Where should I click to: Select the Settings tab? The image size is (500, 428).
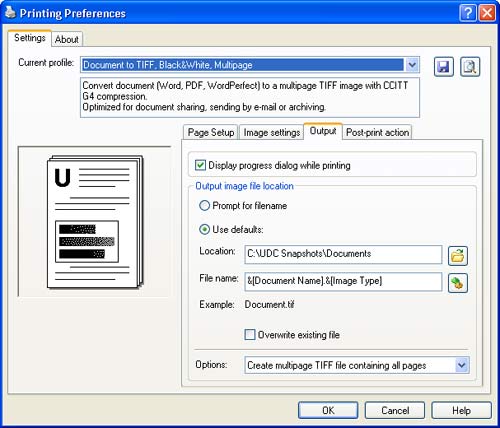coord(30,38)
